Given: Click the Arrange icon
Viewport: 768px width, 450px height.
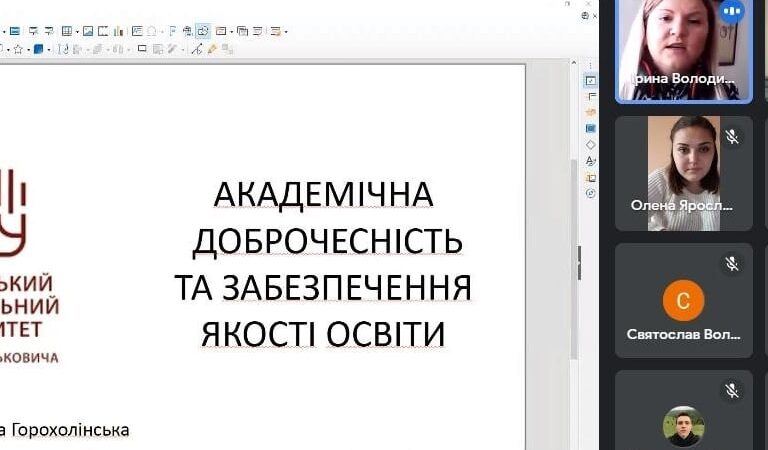Looking at the screenshot, I should [97, 49].
